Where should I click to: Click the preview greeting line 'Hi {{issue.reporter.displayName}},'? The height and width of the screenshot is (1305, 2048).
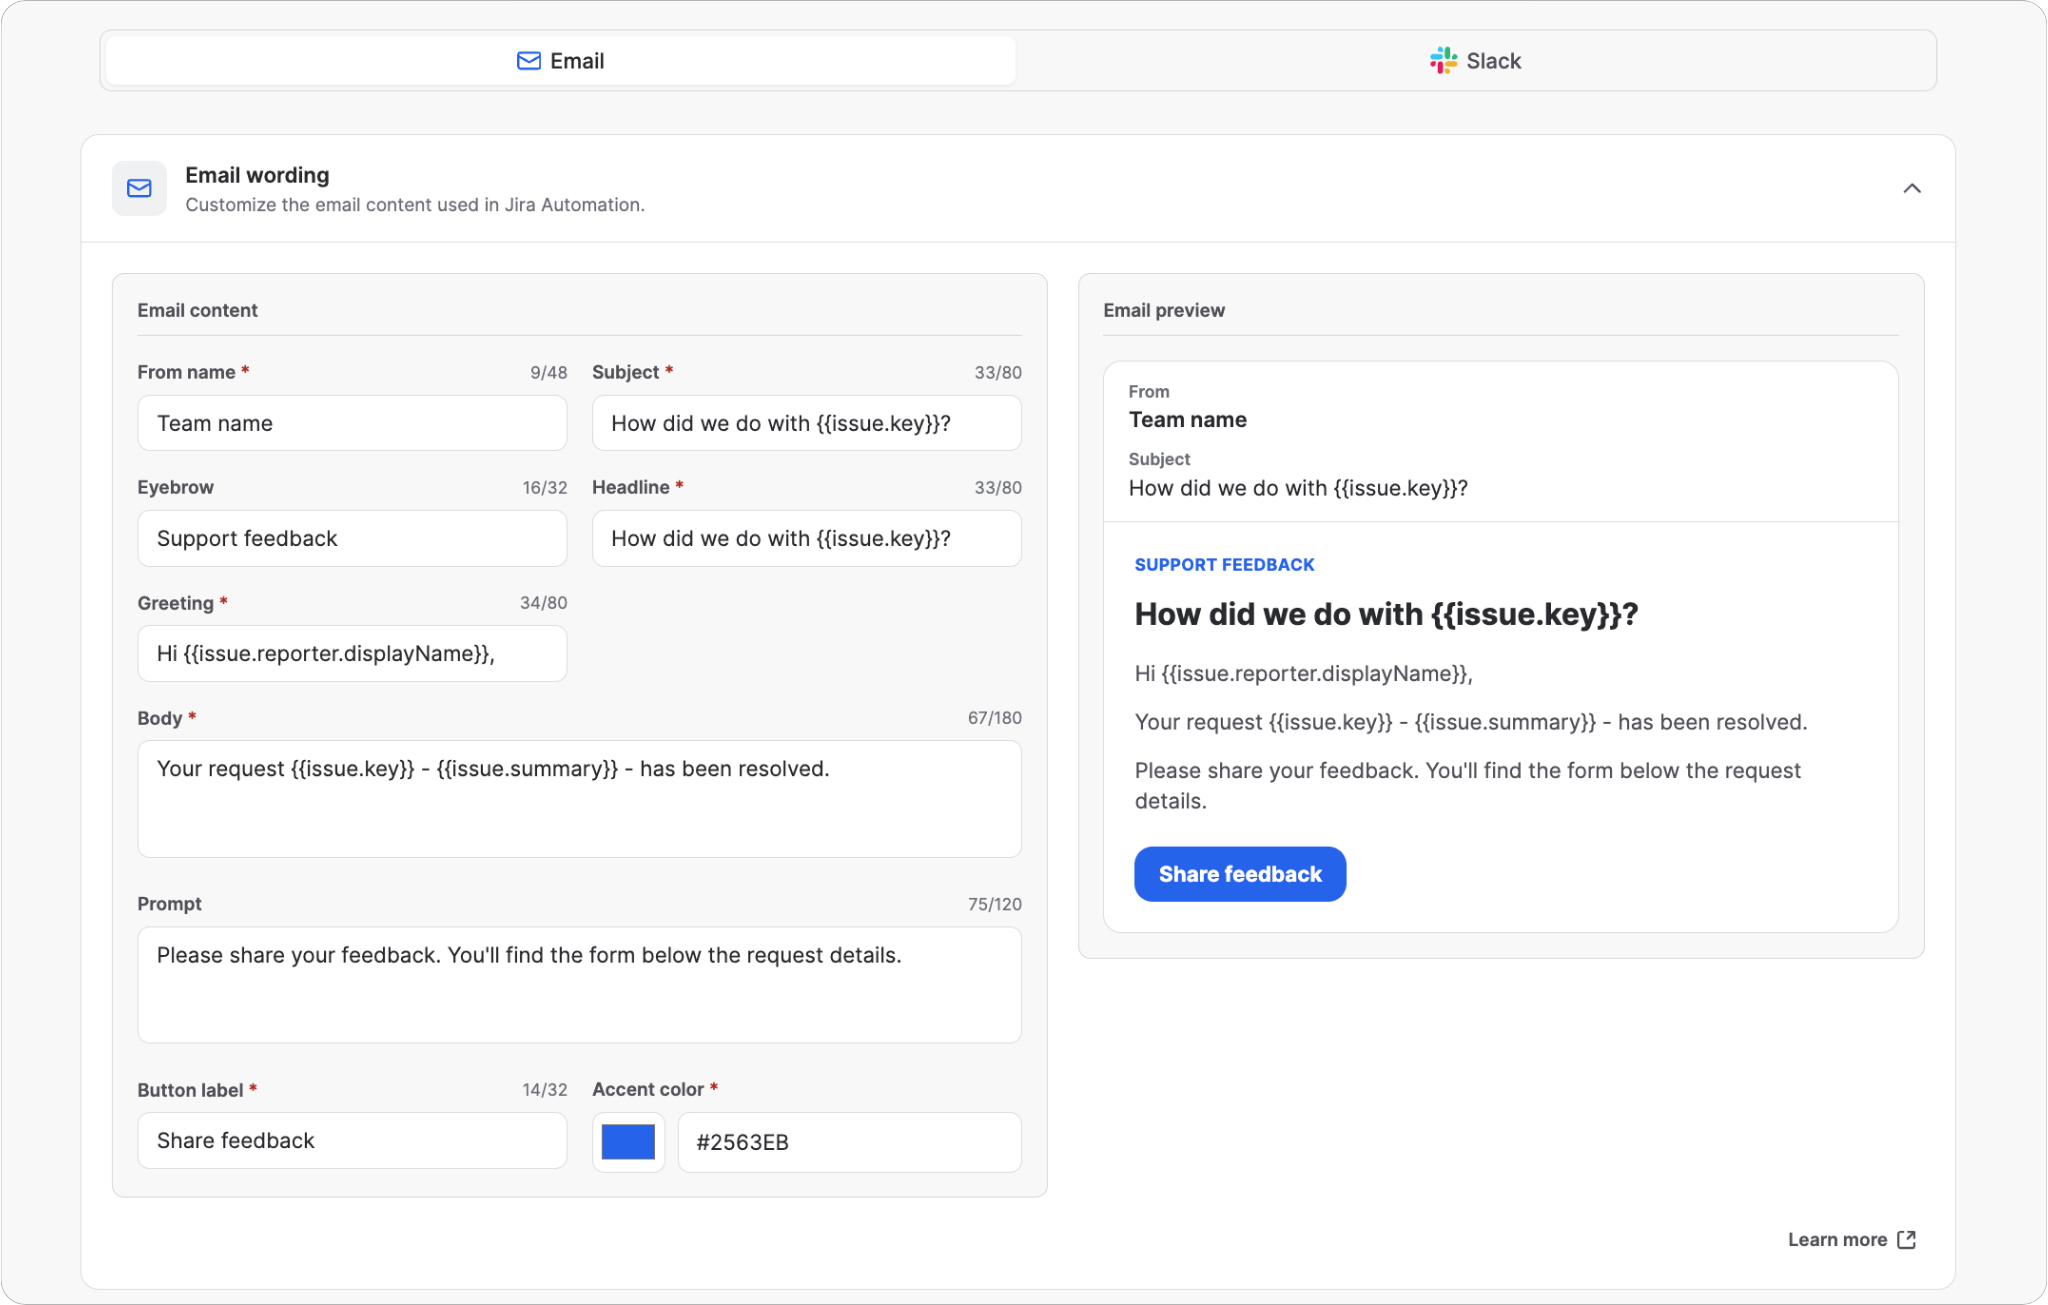[1303, 674]
